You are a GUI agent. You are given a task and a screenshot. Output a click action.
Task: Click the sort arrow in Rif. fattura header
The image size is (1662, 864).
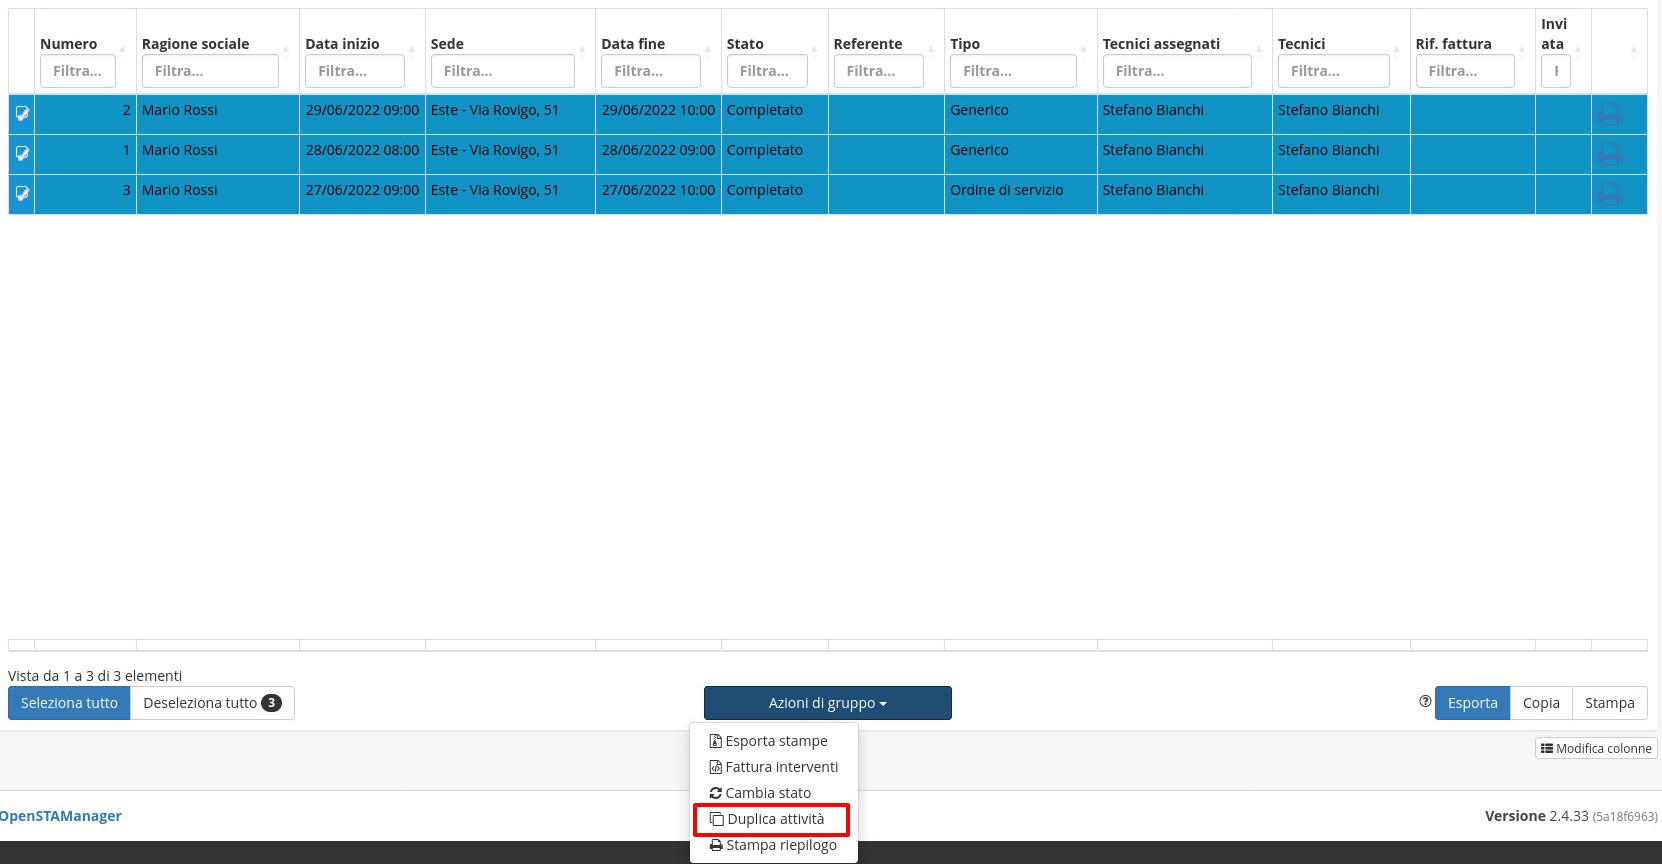[1522, 49]
